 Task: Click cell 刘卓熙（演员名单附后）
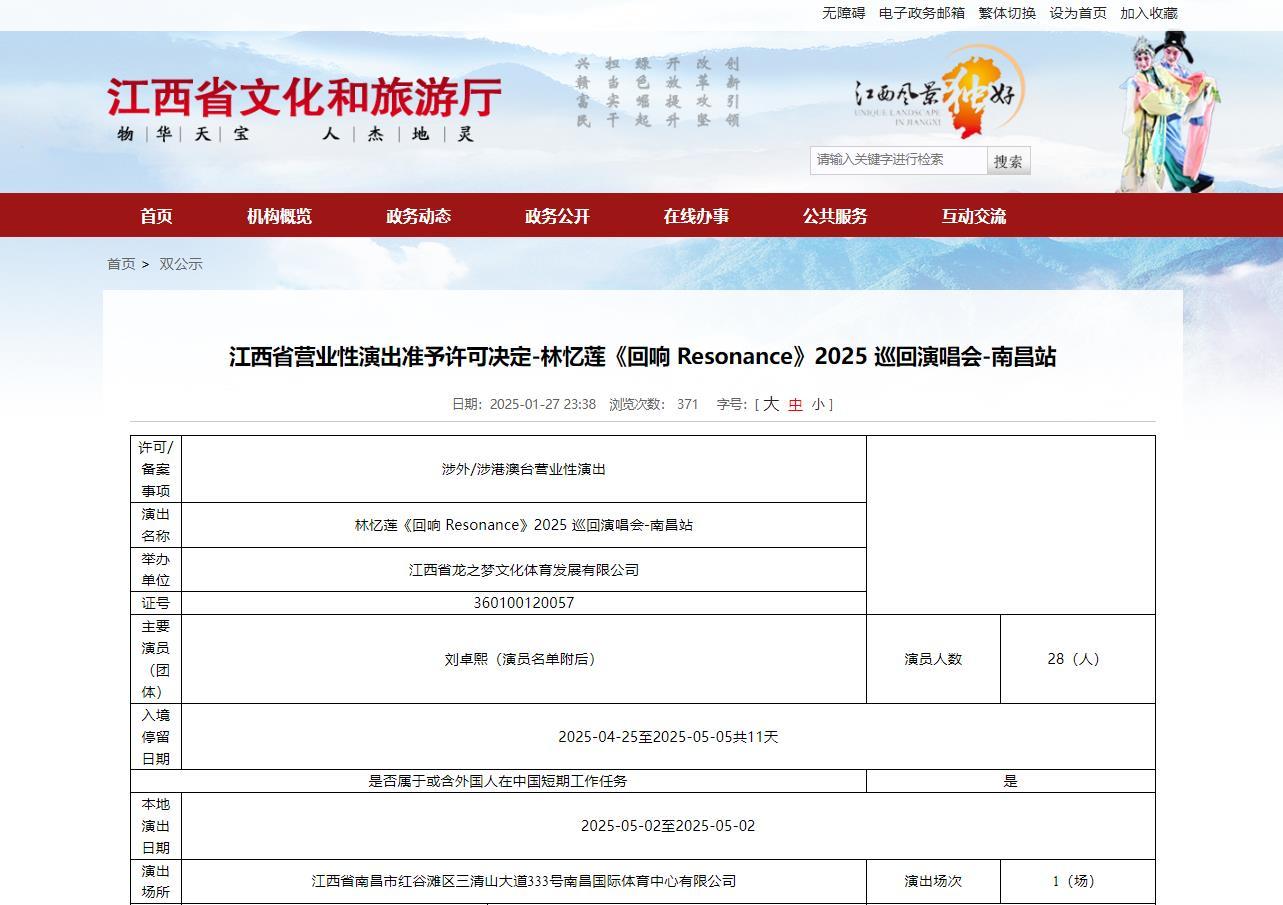523,659
